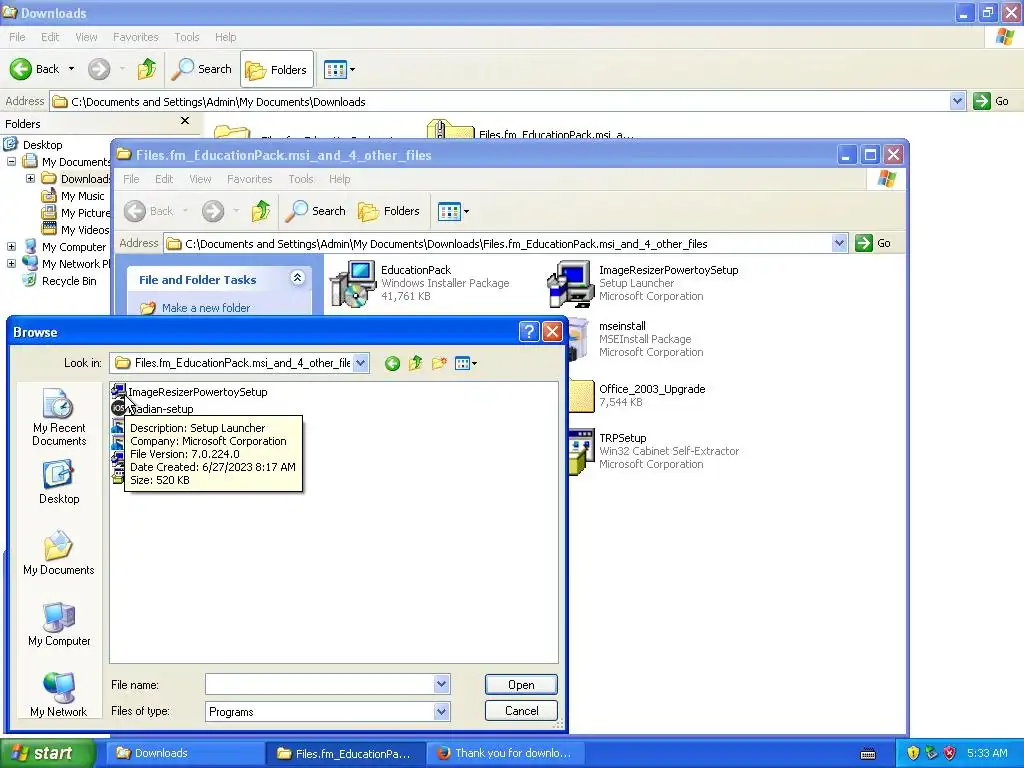1024x768 pixels.
Task: Click Search in Downloads window toolbar
Action: click(201, 69)
